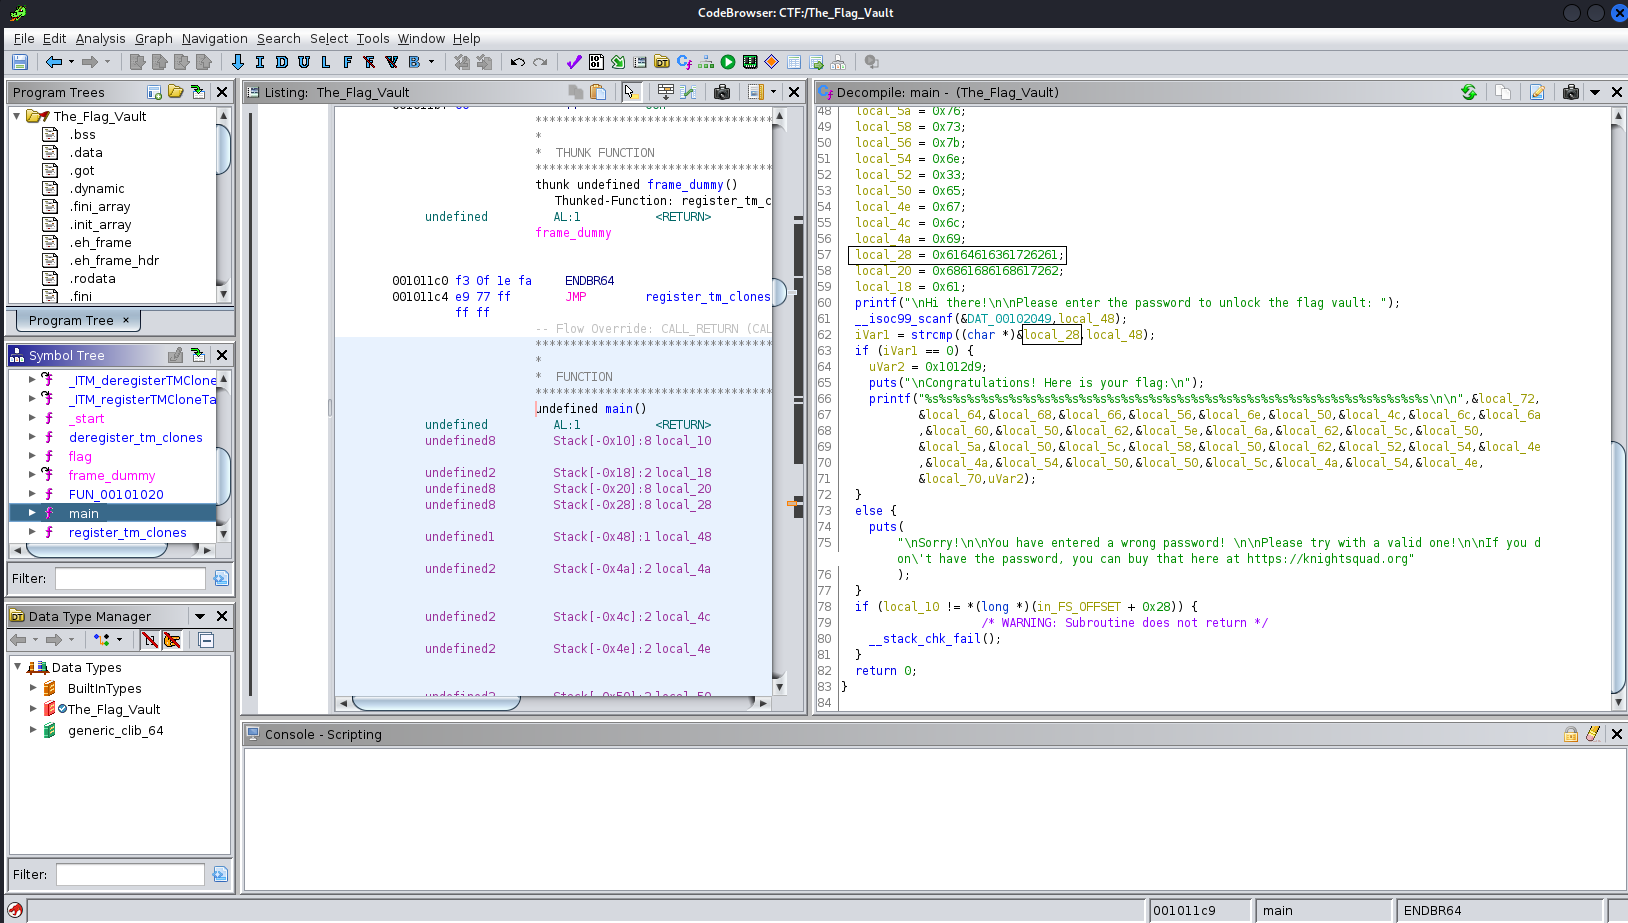Expand BuiltInTypes in Data Type Manager
Screen dimensions: 1628x923
point(33,688)
